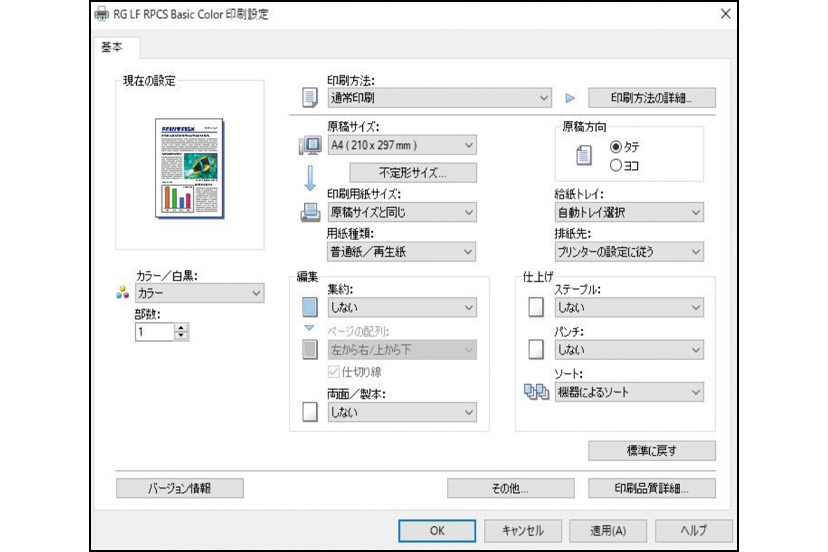Open the 用紙種類 普通紙/再生紙 dropdown
The image size is (828, 552).
coord(402,252)
